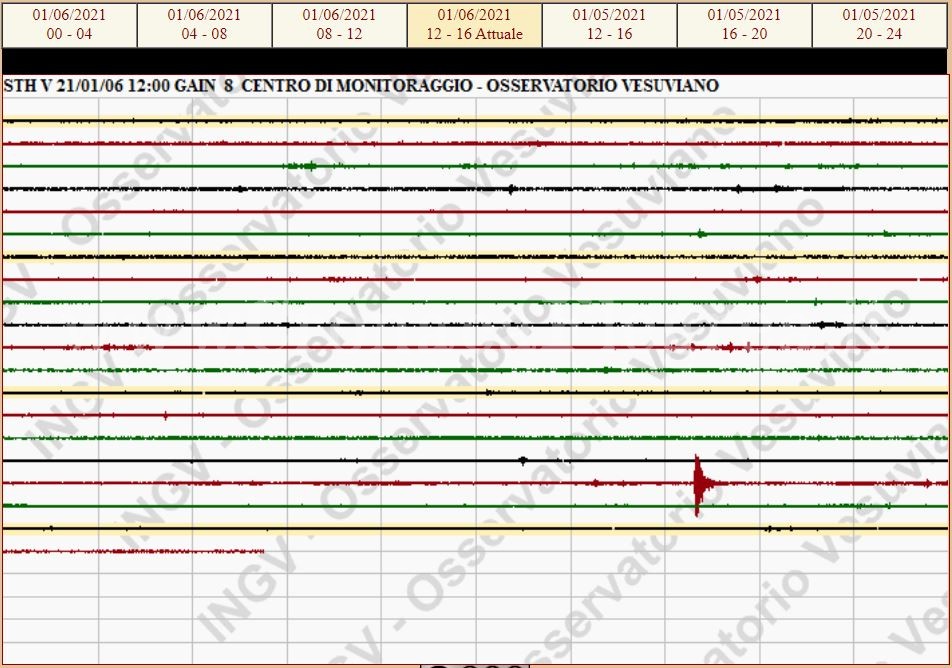Viewport: 952px width, 668px height.
Task: Open the 01/05/2021 12 - 16 tab
Action: (x=610, y=25)
